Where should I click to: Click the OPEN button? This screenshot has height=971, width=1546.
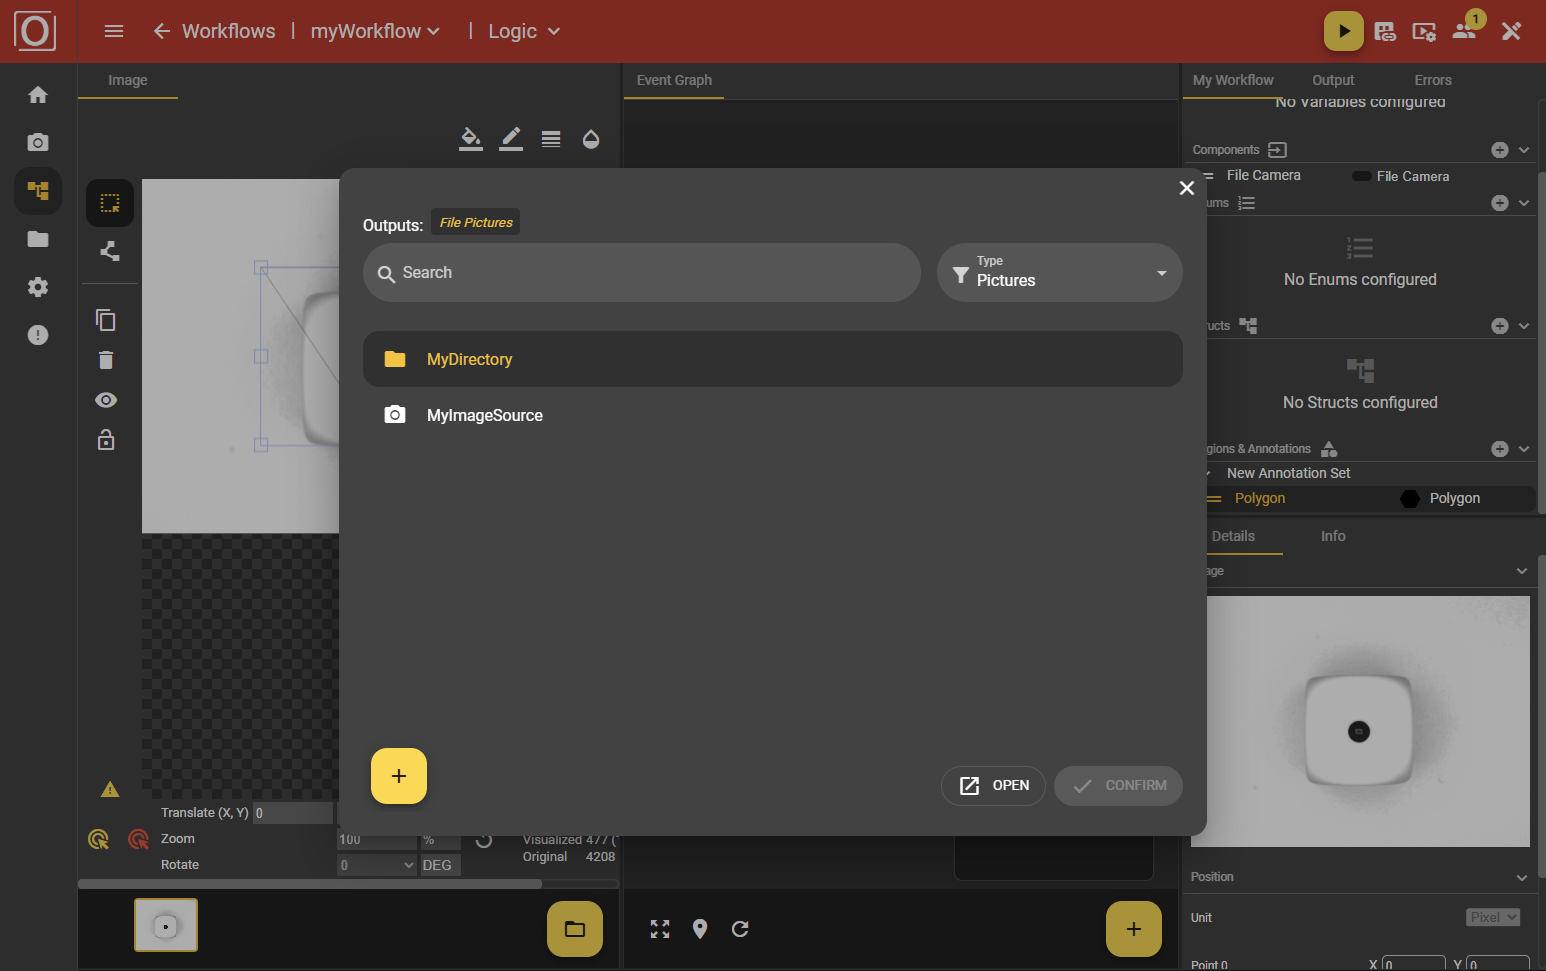[993, 786]
